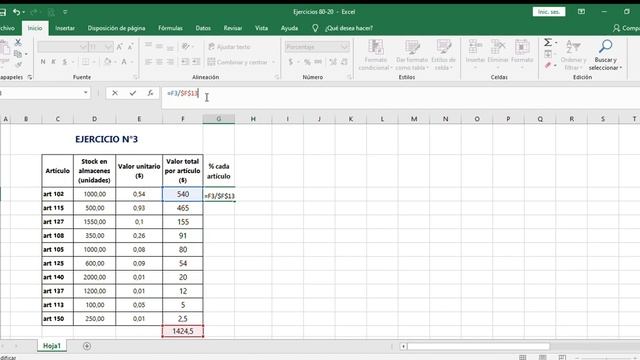This screenshot has width=640, height=360.
Task: Expand the Name Box dropdown arrow
Action: click(85, 93)
